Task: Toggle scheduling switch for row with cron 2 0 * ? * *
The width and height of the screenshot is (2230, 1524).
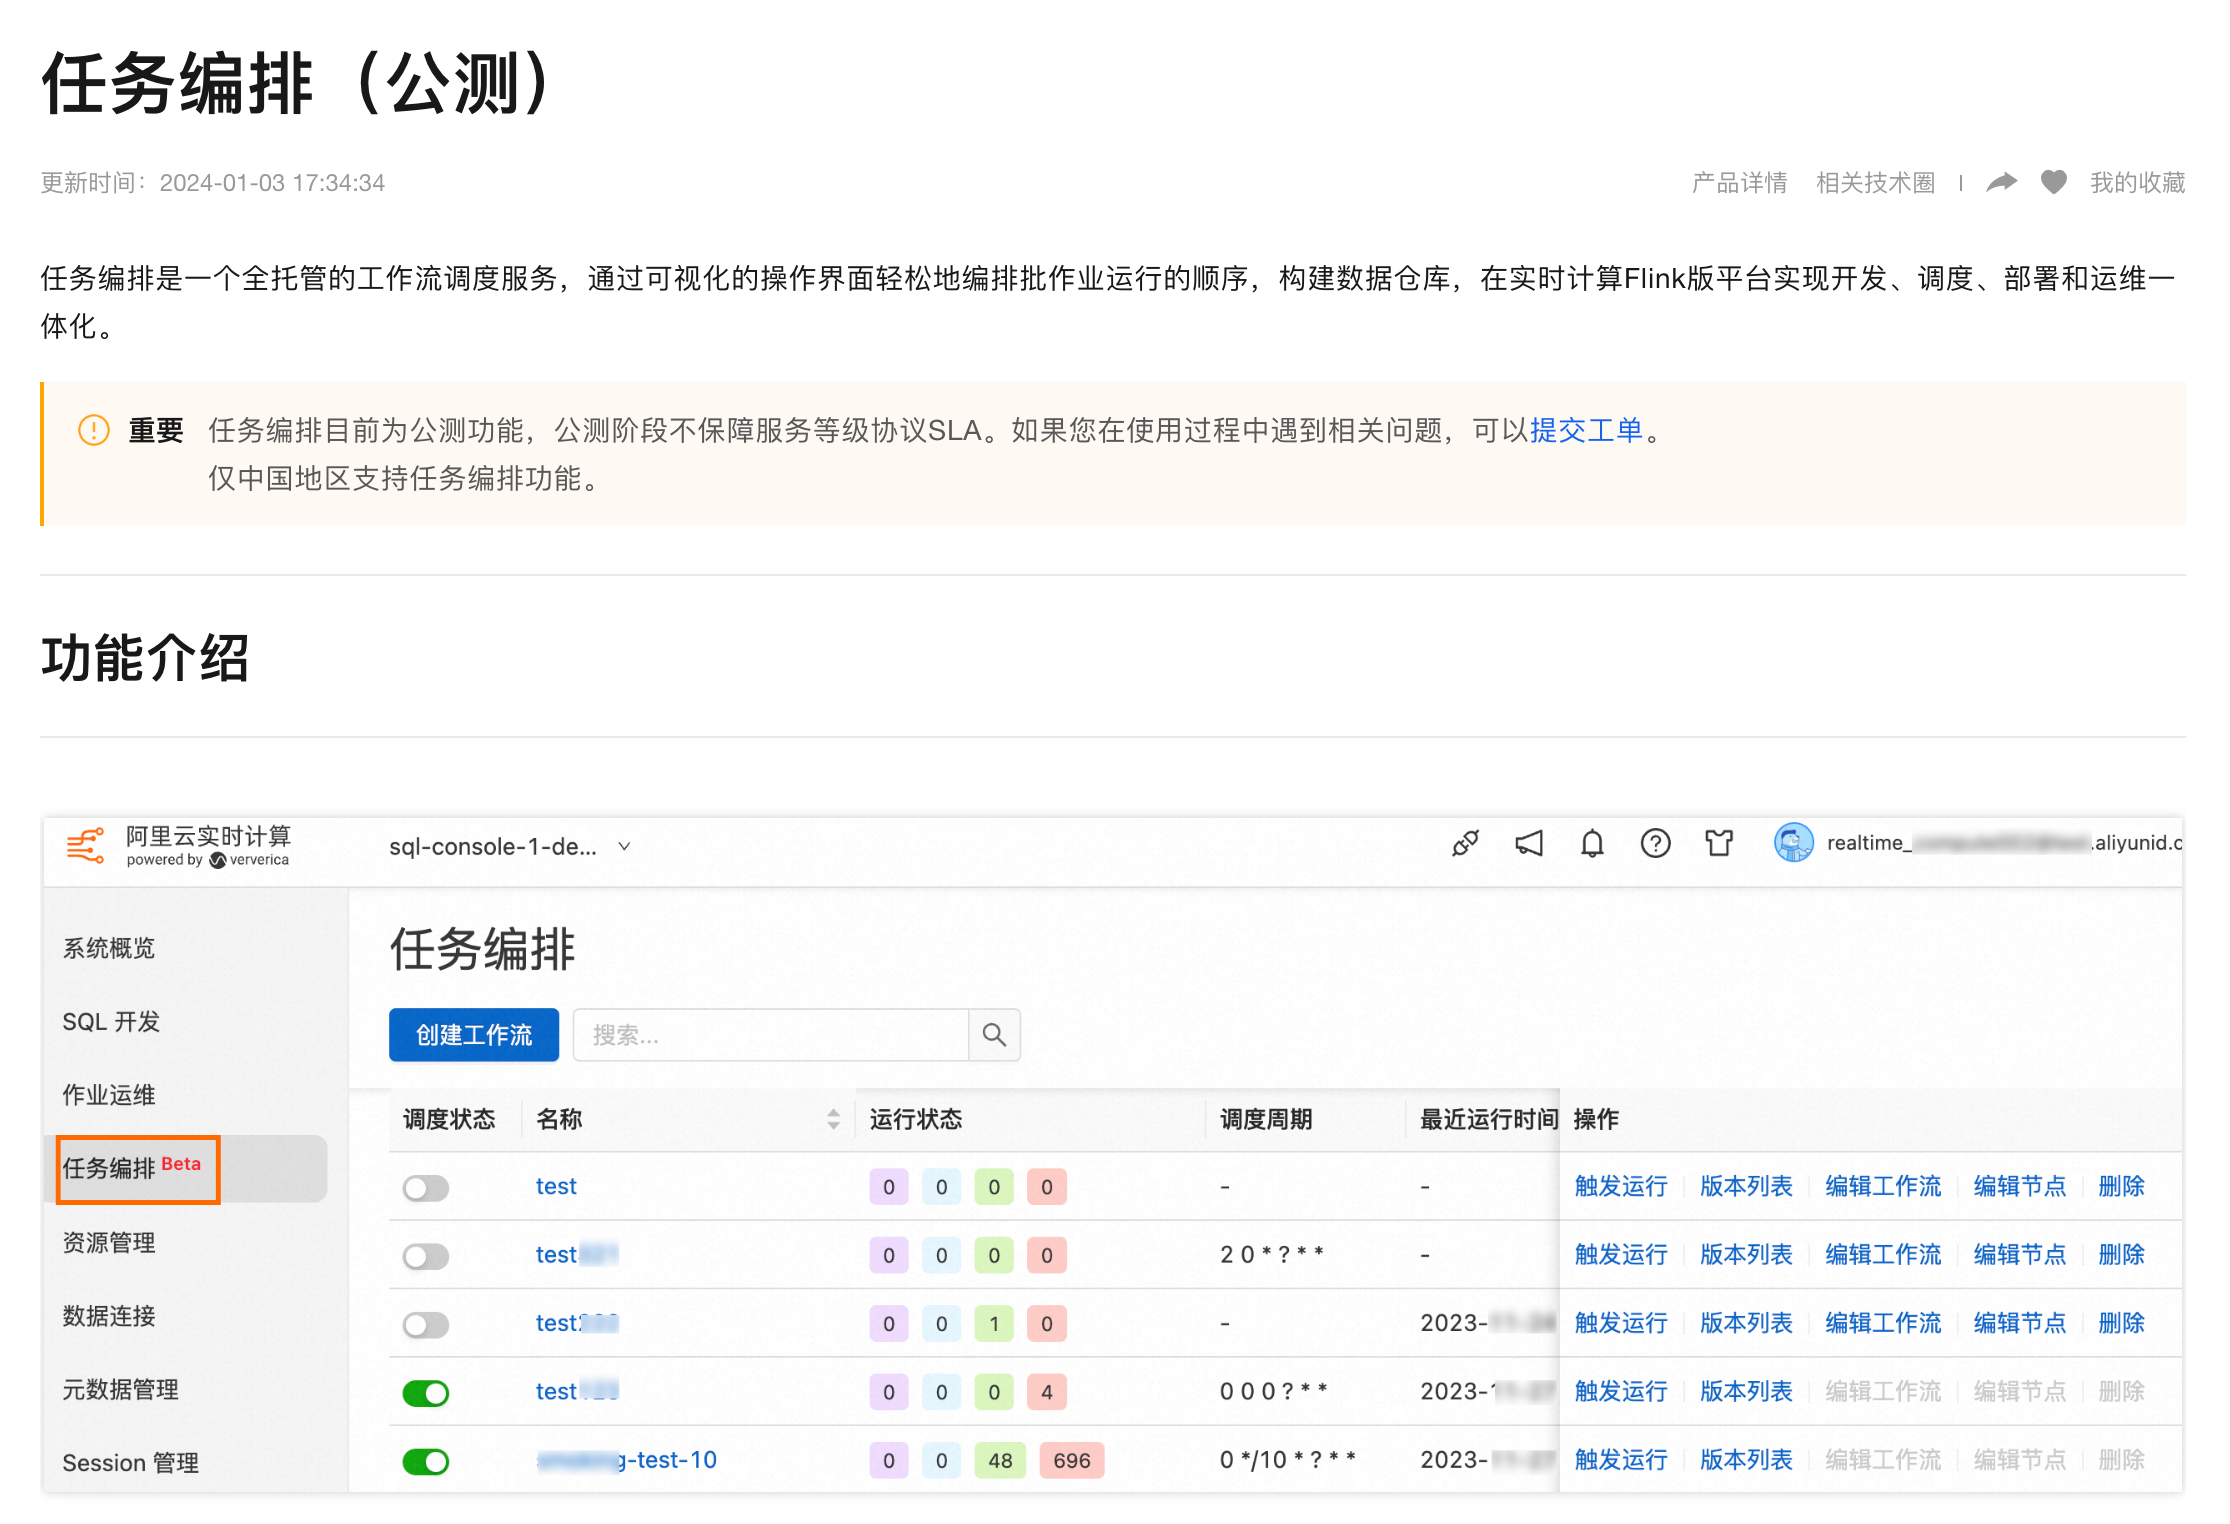Action: click(426, 1256)
